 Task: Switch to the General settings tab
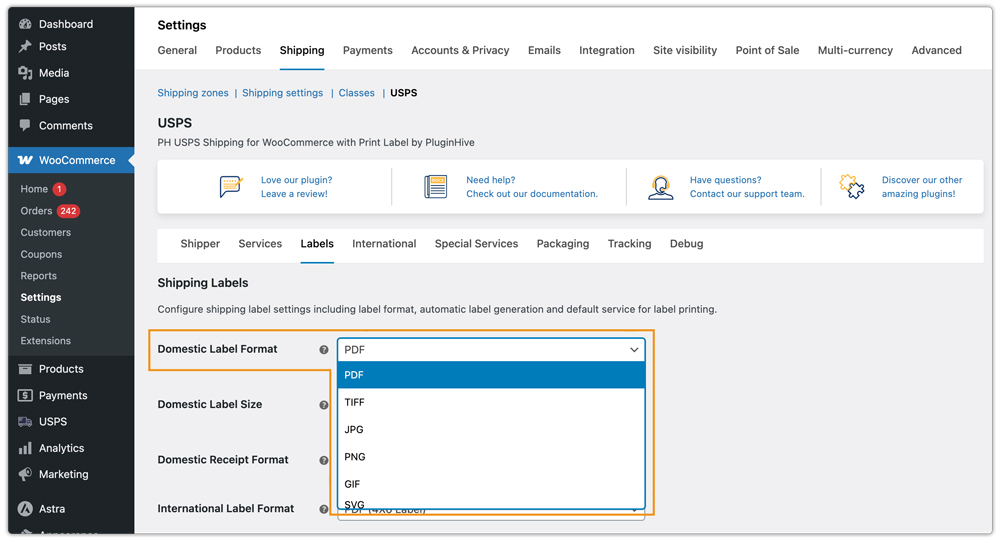[177, 50]
